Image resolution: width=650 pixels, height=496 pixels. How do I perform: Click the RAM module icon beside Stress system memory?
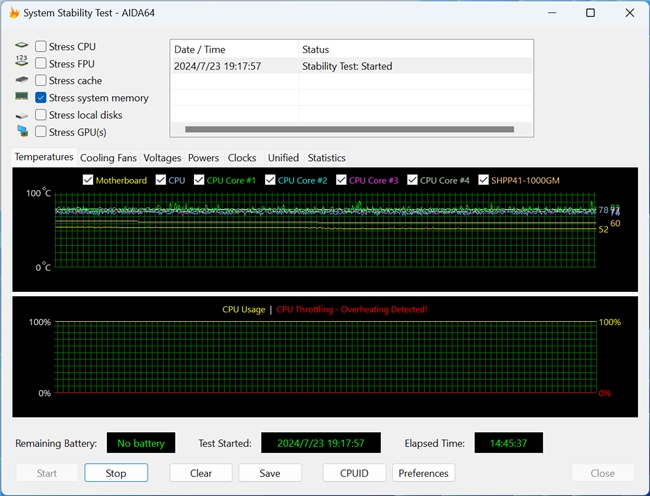pyautogui.click(x=22, y=97)
